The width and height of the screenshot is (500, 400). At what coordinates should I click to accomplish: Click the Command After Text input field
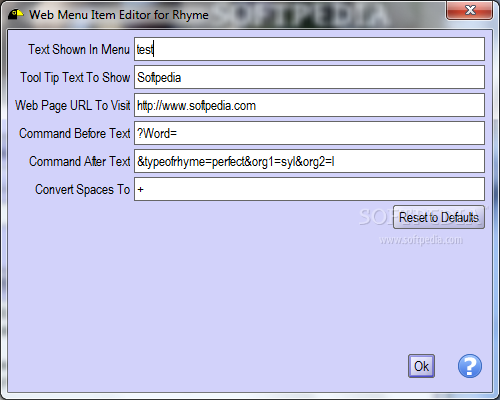tap(309, 161)
